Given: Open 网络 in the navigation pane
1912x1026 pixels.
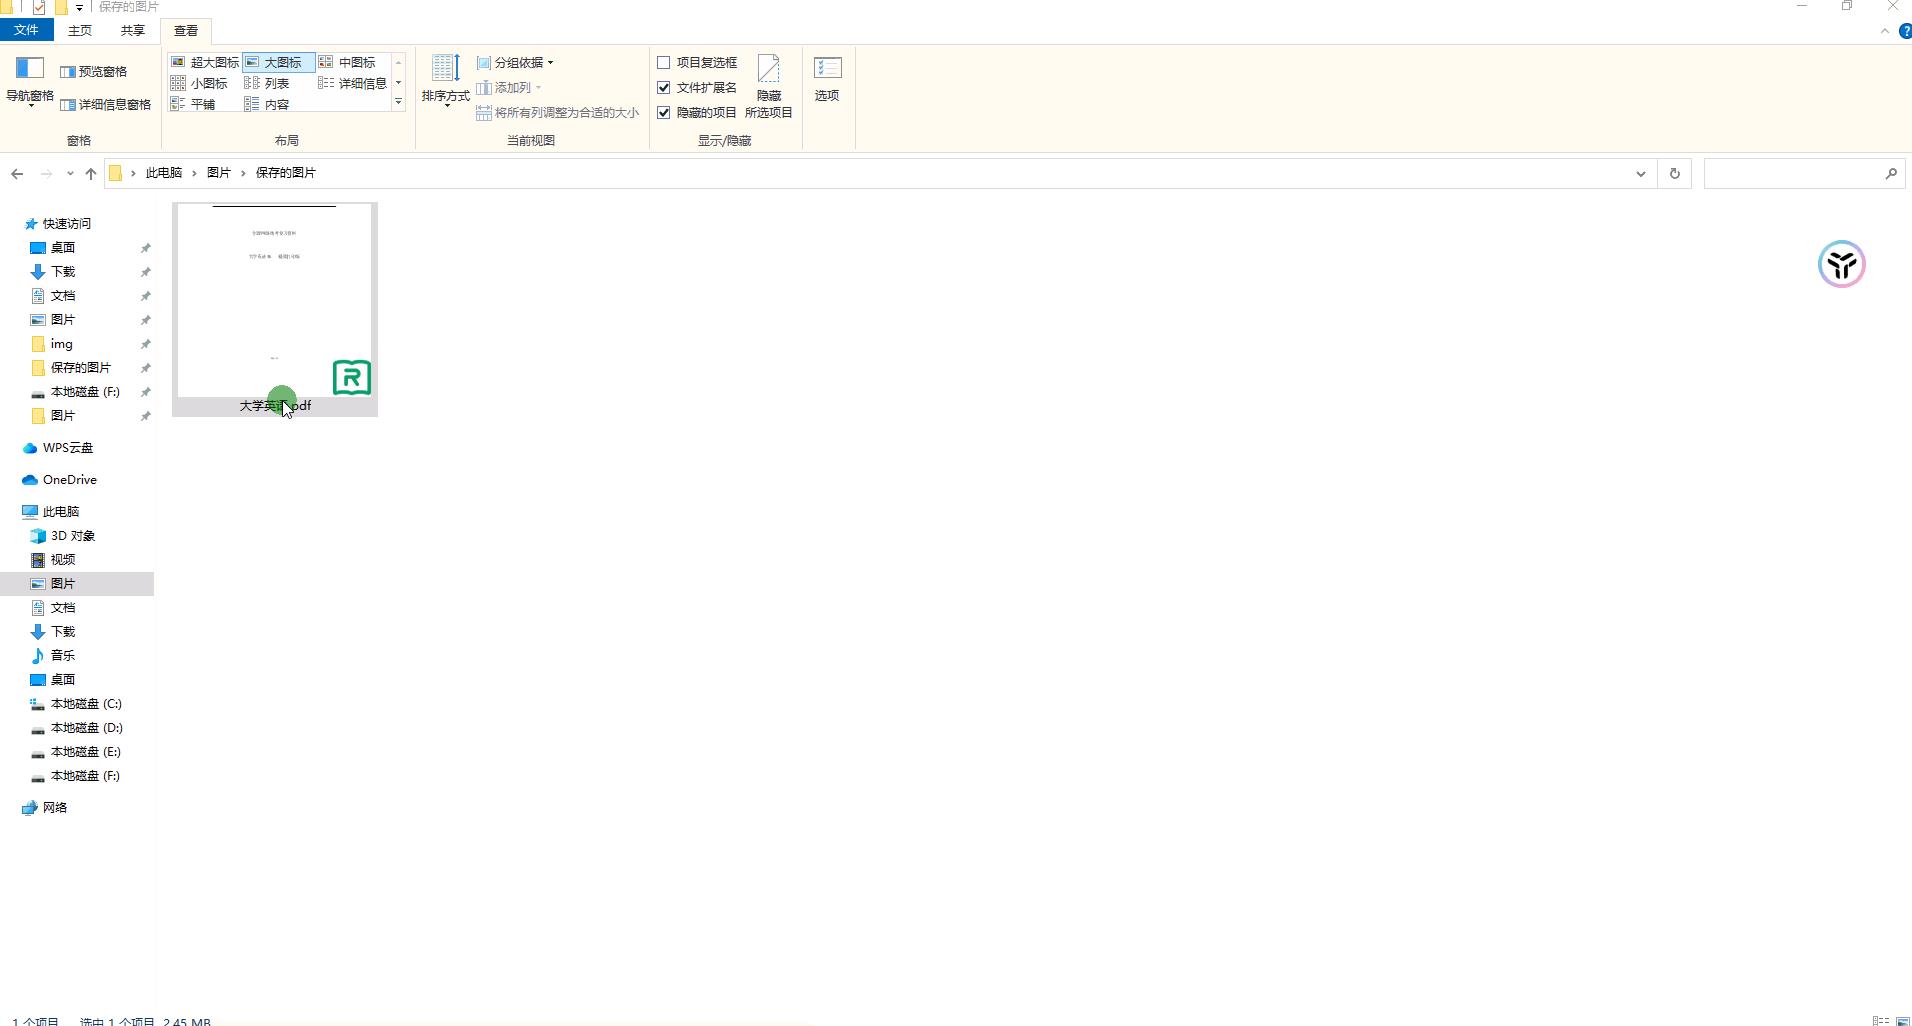Looking at the screenshot, I should tap(54, 808).
